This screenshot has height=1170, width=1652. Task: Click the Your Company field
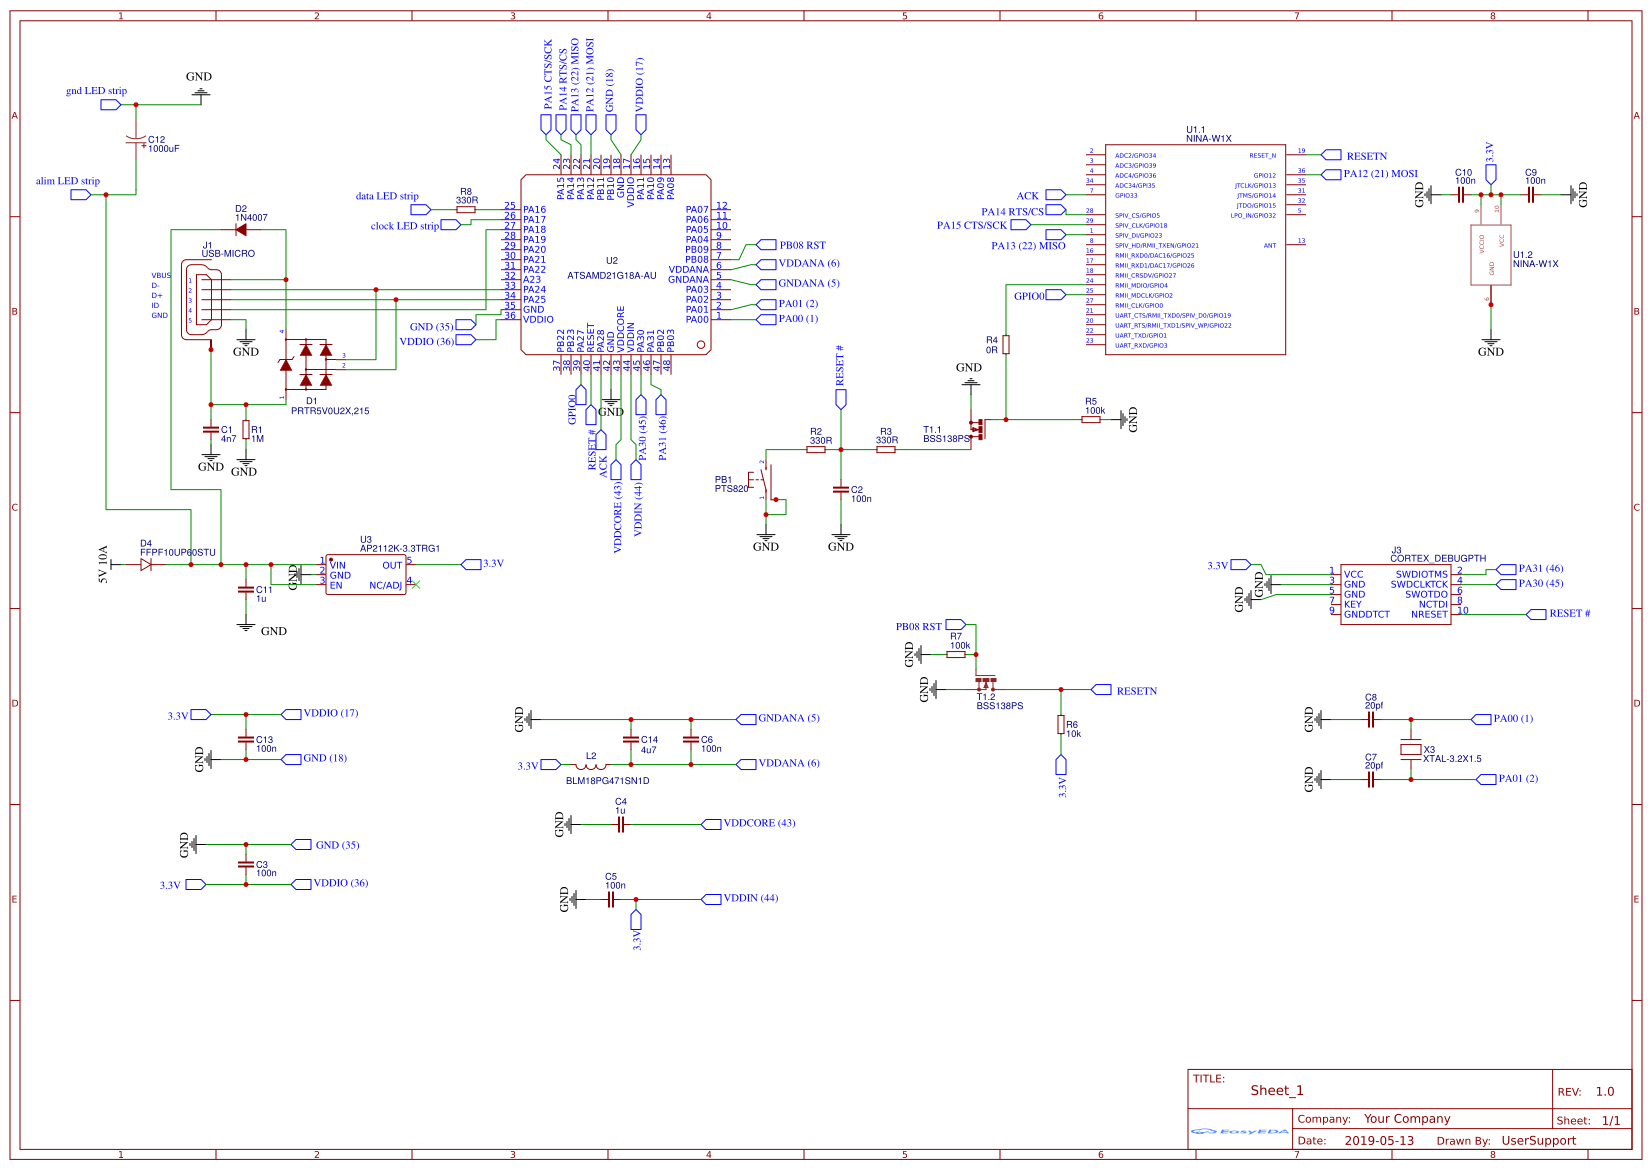point(1407,1119)
